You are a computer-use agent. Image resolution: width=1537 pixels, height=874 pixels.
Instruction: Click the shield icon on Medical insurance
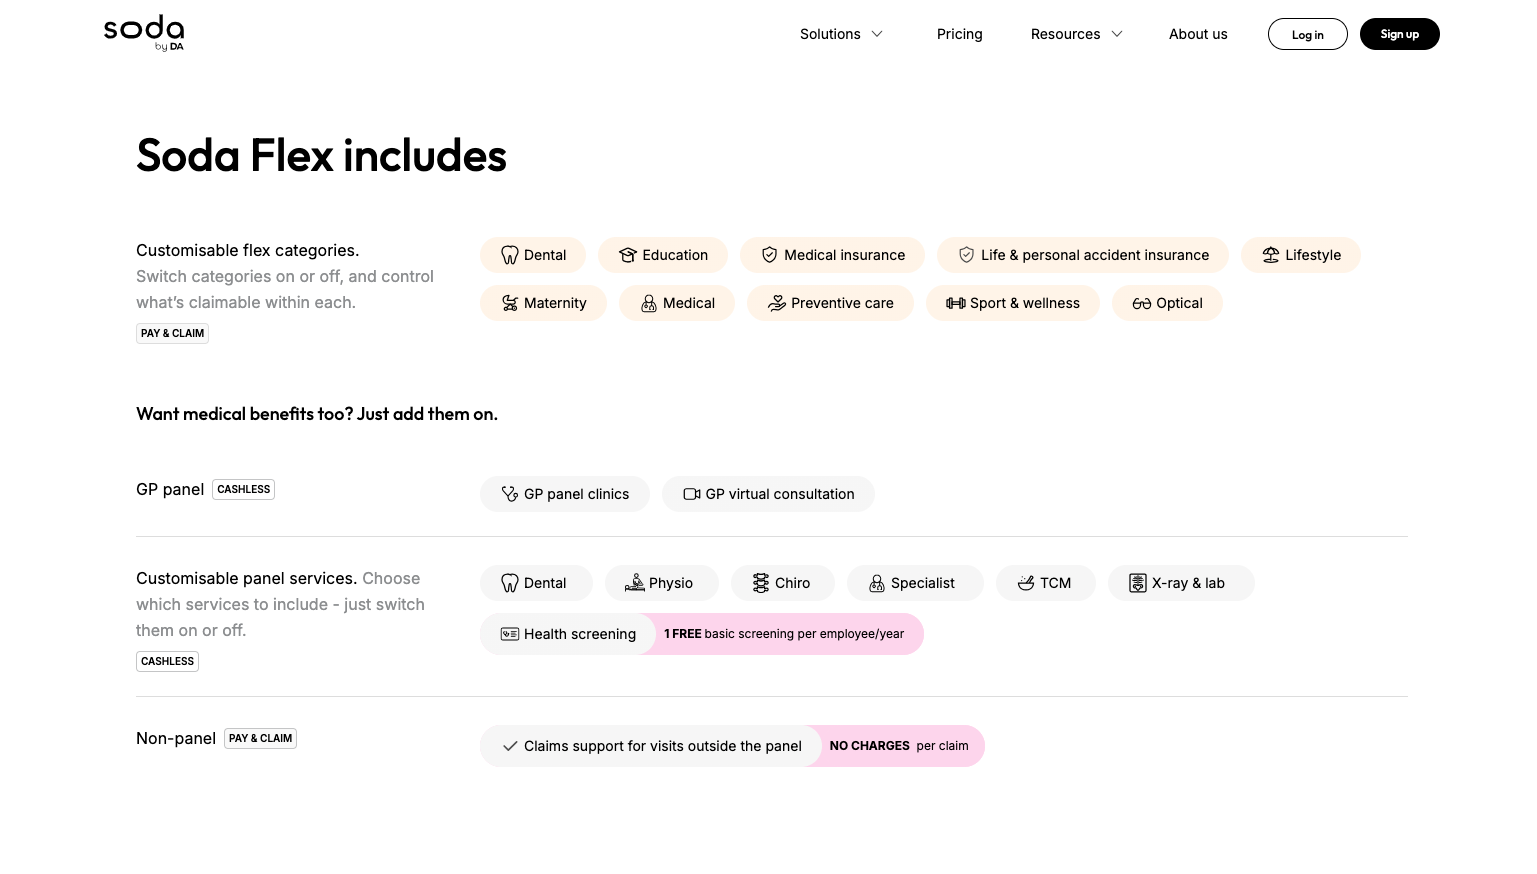click(769, 255)
